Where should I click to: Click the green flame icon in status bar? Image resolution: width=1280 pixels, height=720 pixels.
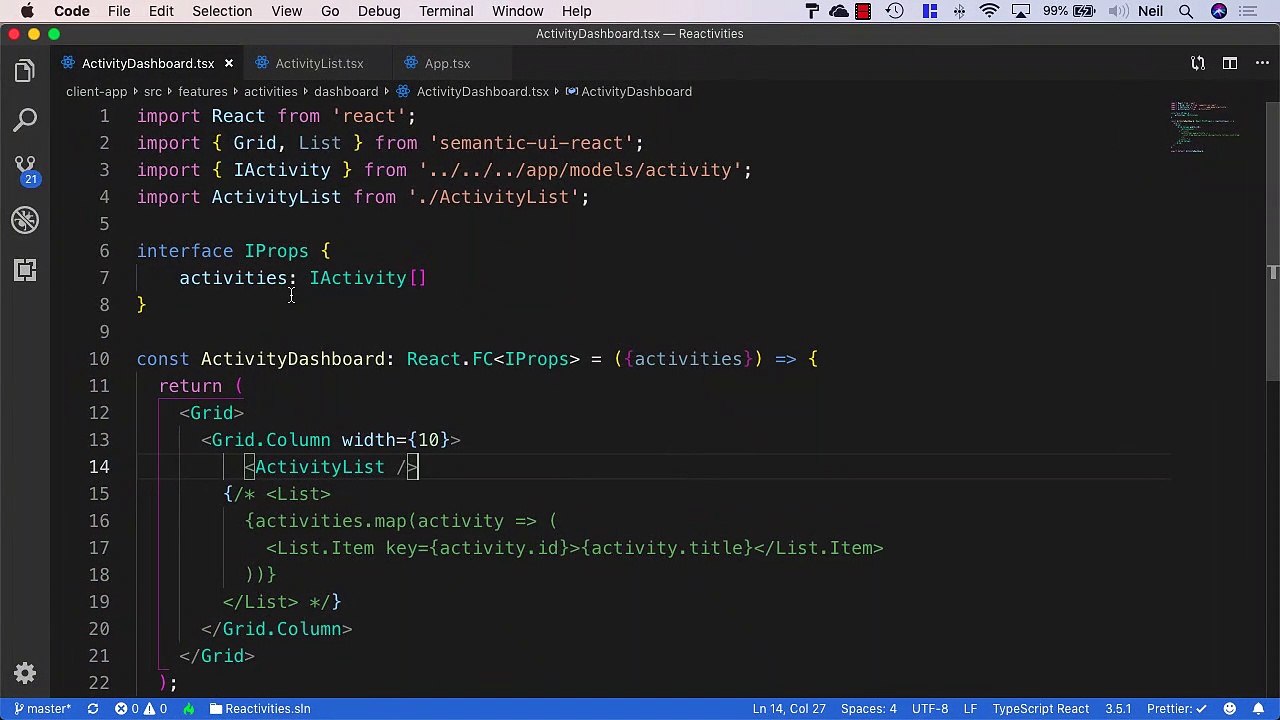point(188,709)
